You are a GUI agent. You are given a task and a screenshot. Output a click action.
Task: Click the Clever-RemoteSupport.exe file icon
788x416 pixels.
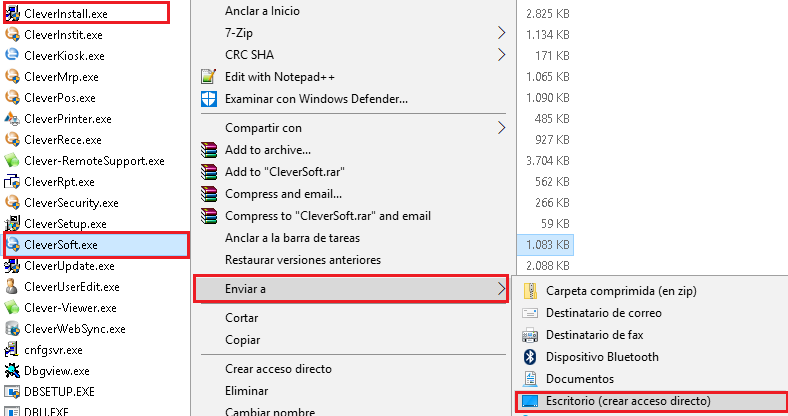point(13,160)
